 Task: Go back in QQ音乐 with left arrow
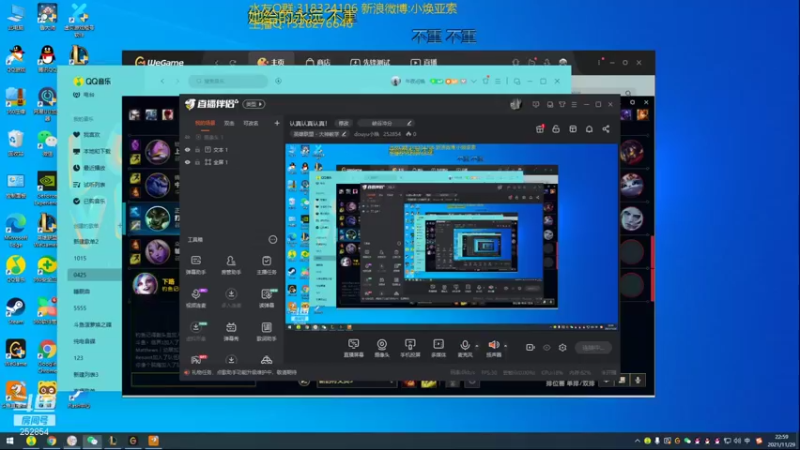point(162,81)
